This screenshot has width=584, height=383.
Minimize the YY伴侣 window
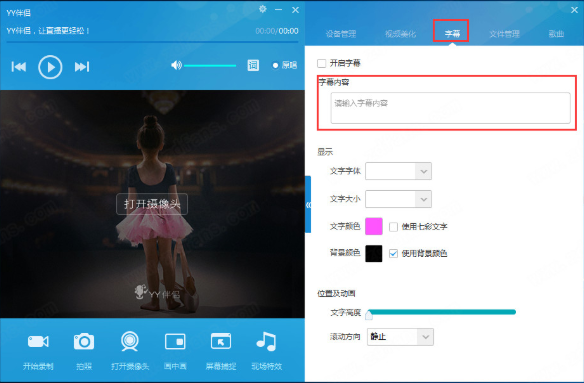[x=279, y=9]
